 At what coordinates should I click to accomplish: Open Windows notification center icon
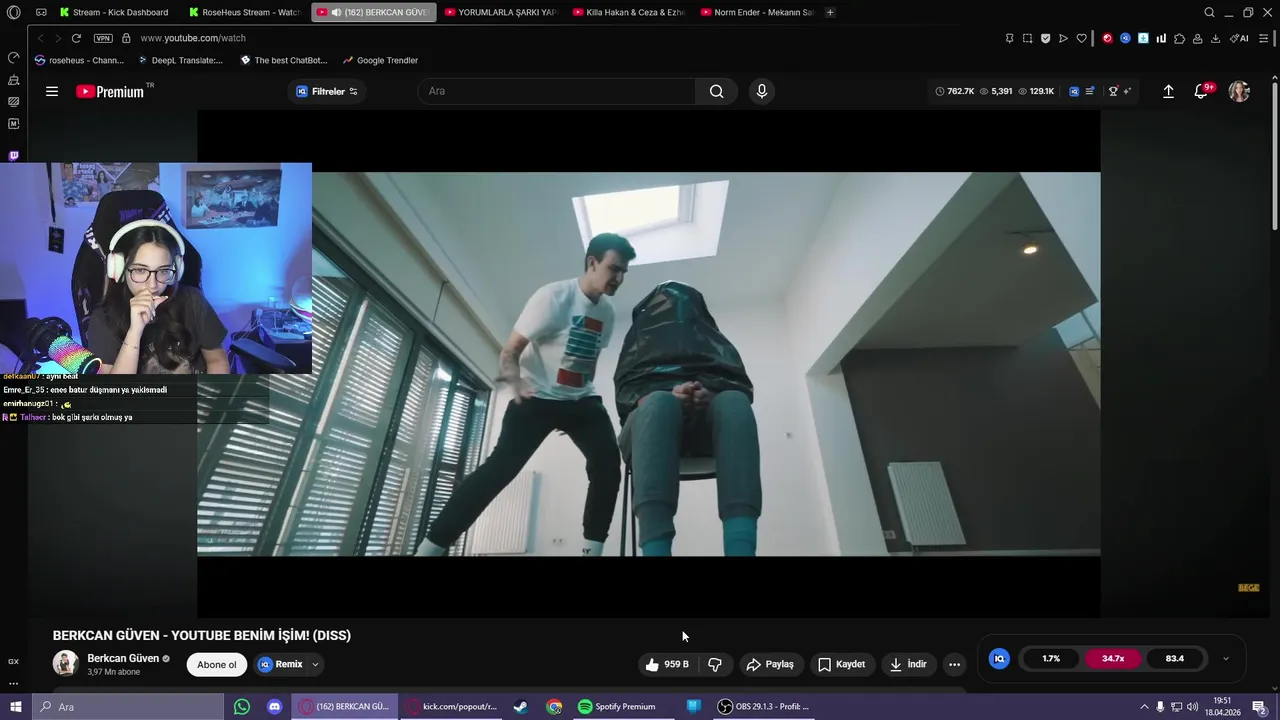coord(1259,707)
